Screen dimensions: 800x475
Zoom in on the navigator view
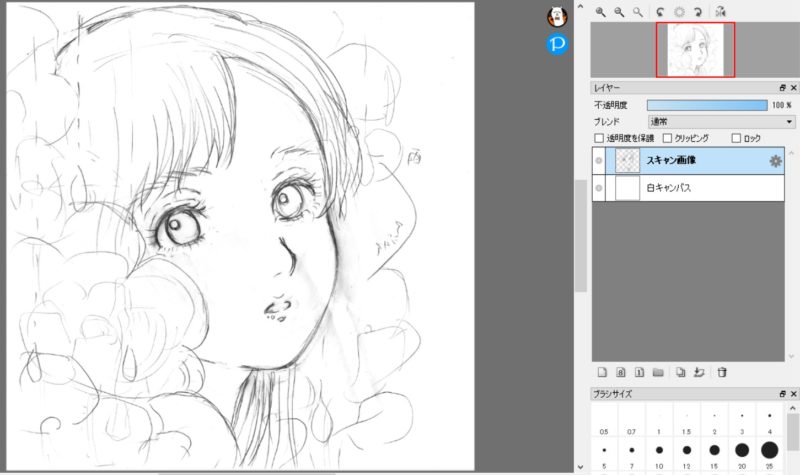pos(601,12)
